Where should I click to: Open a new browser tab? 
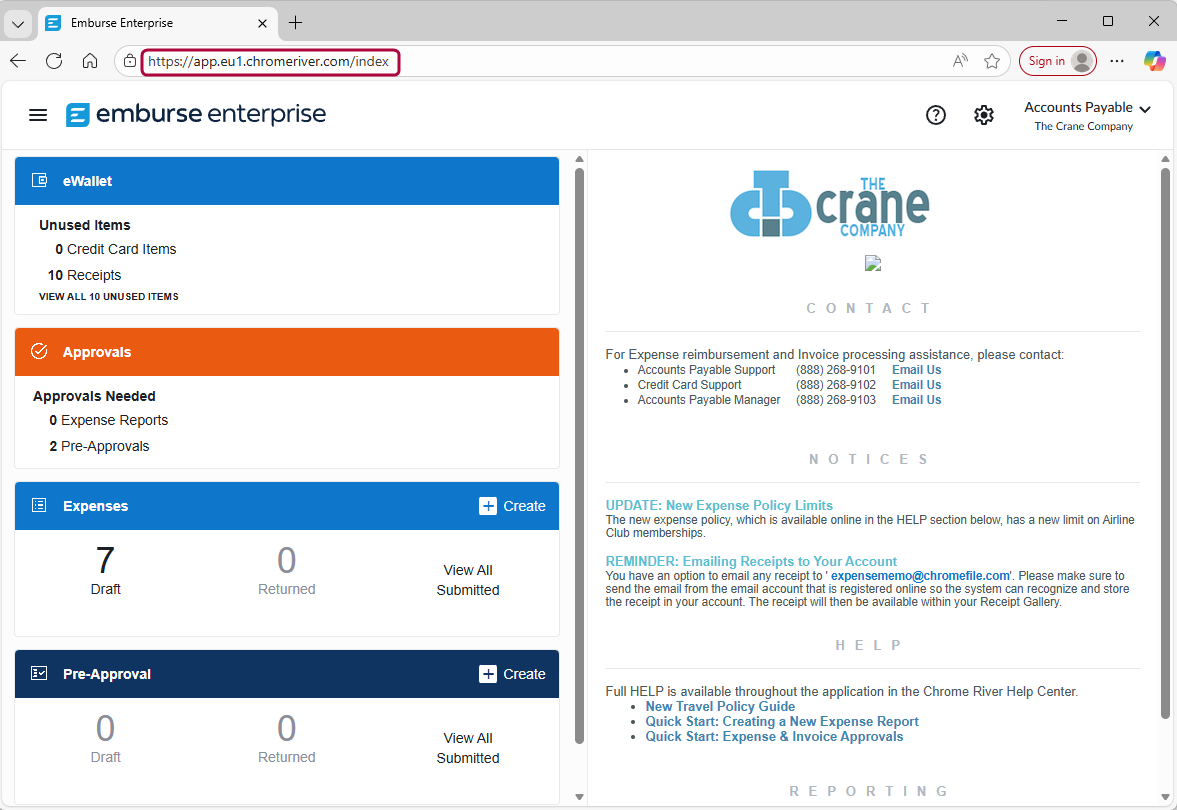click(295, 22)
